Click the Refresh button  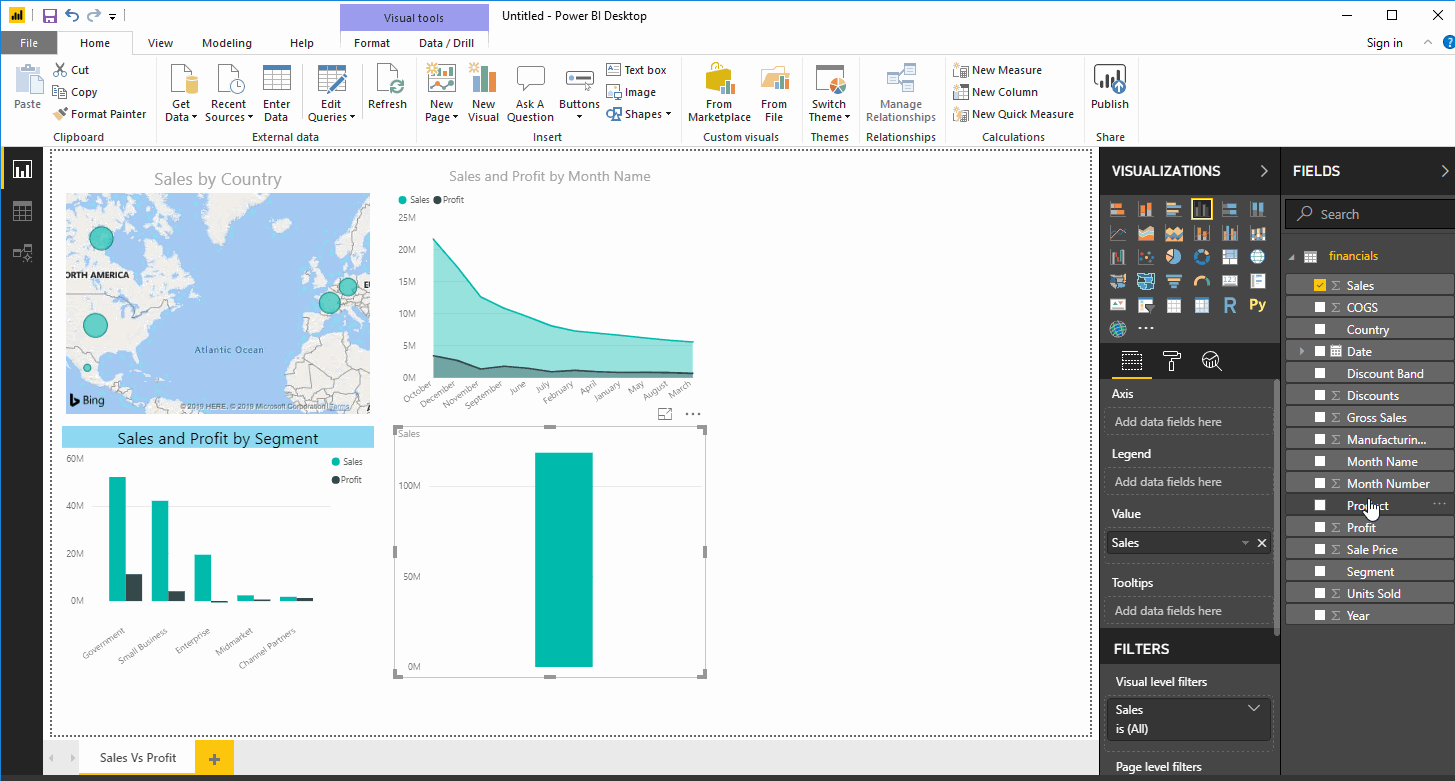387,87
